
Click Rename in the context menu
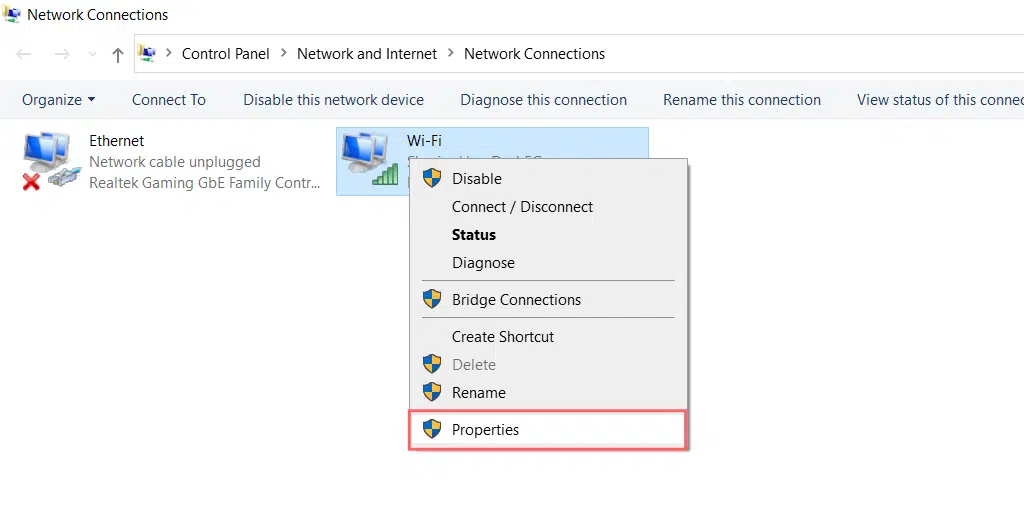478,393
